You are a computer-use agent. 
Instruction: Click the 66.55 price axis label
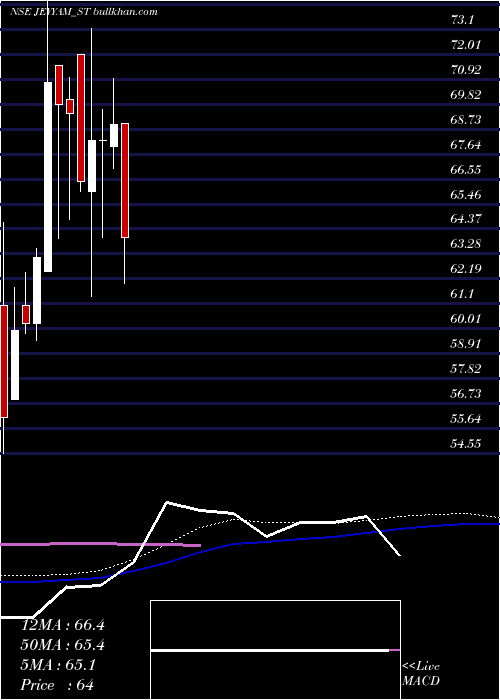[x=466, y=170]
